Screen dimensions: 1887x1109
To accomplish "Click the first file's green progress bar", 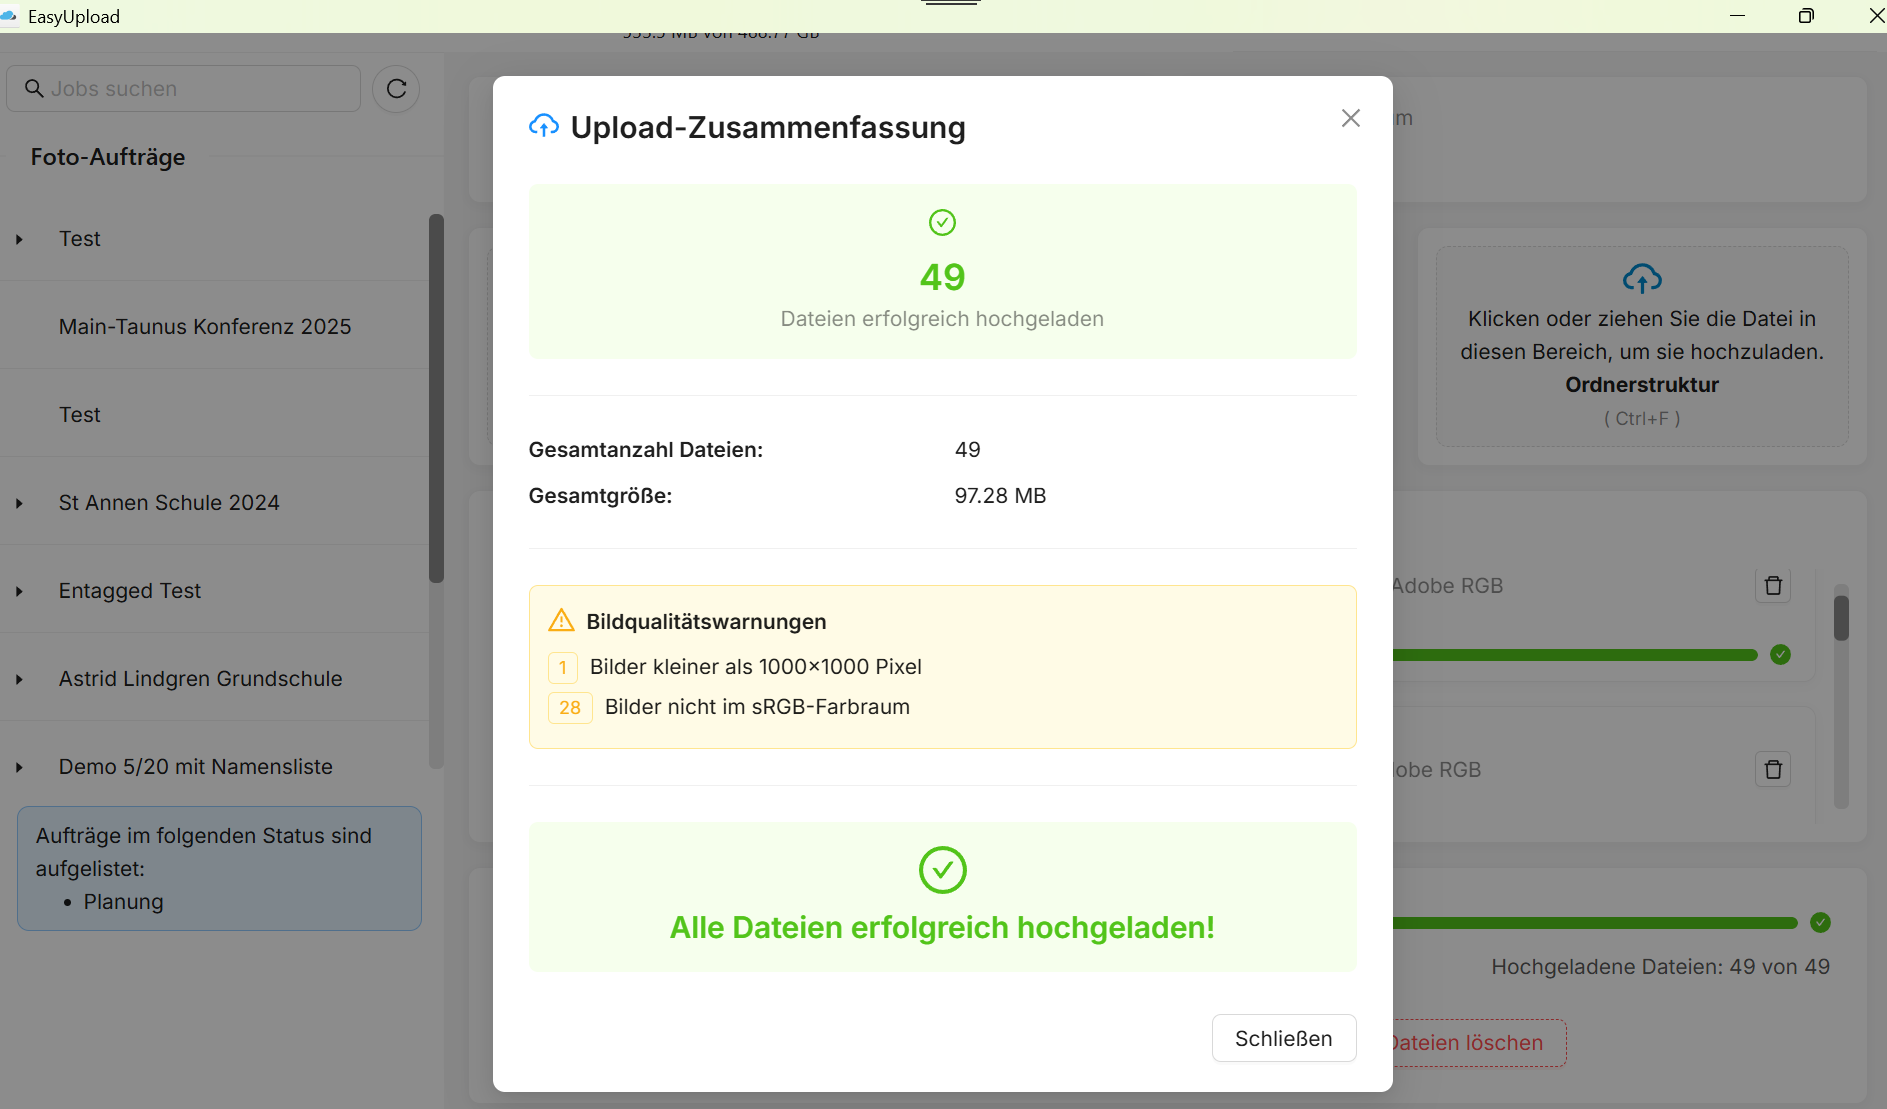I will tap(1575, 655).
